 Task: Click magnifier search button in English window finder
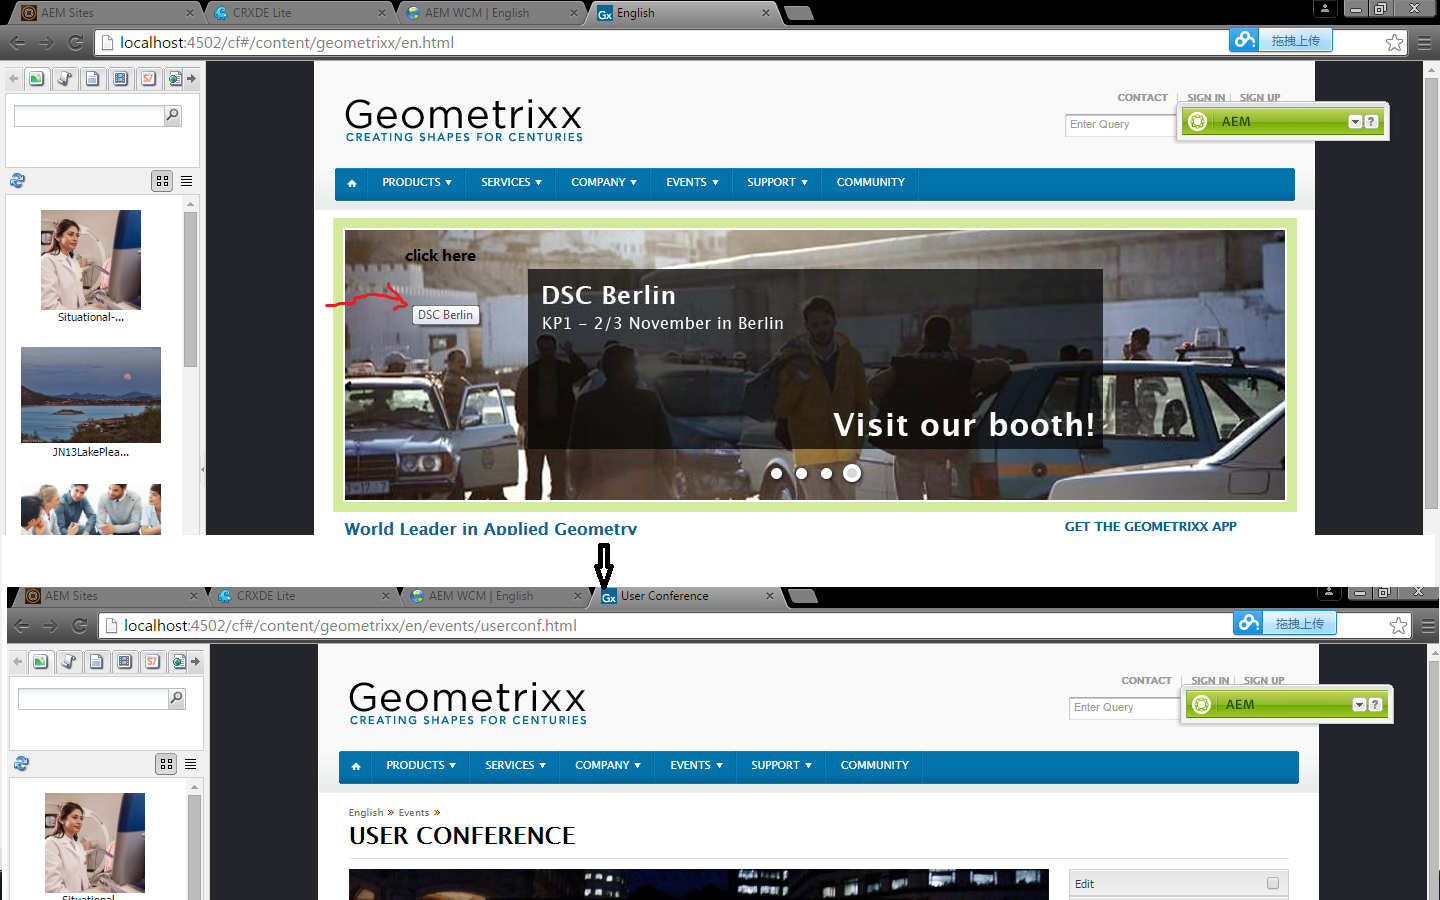(x=172, y=116)
